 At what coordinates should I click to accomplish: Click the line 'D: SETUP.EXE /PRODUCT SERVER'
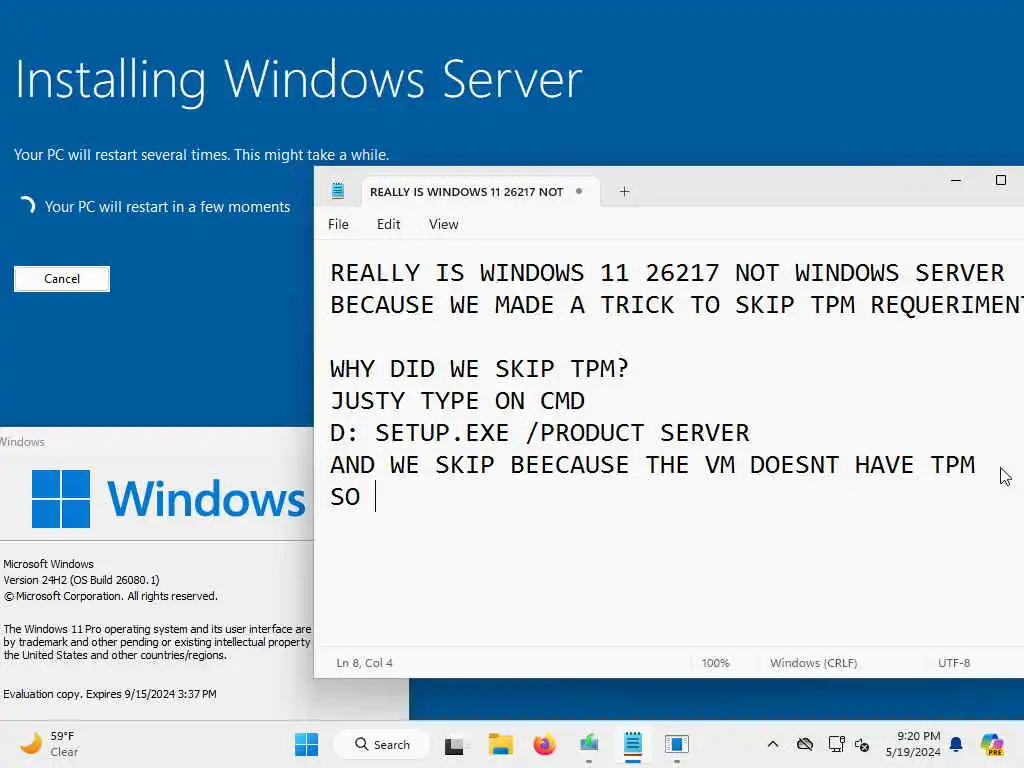click(540, 433)
